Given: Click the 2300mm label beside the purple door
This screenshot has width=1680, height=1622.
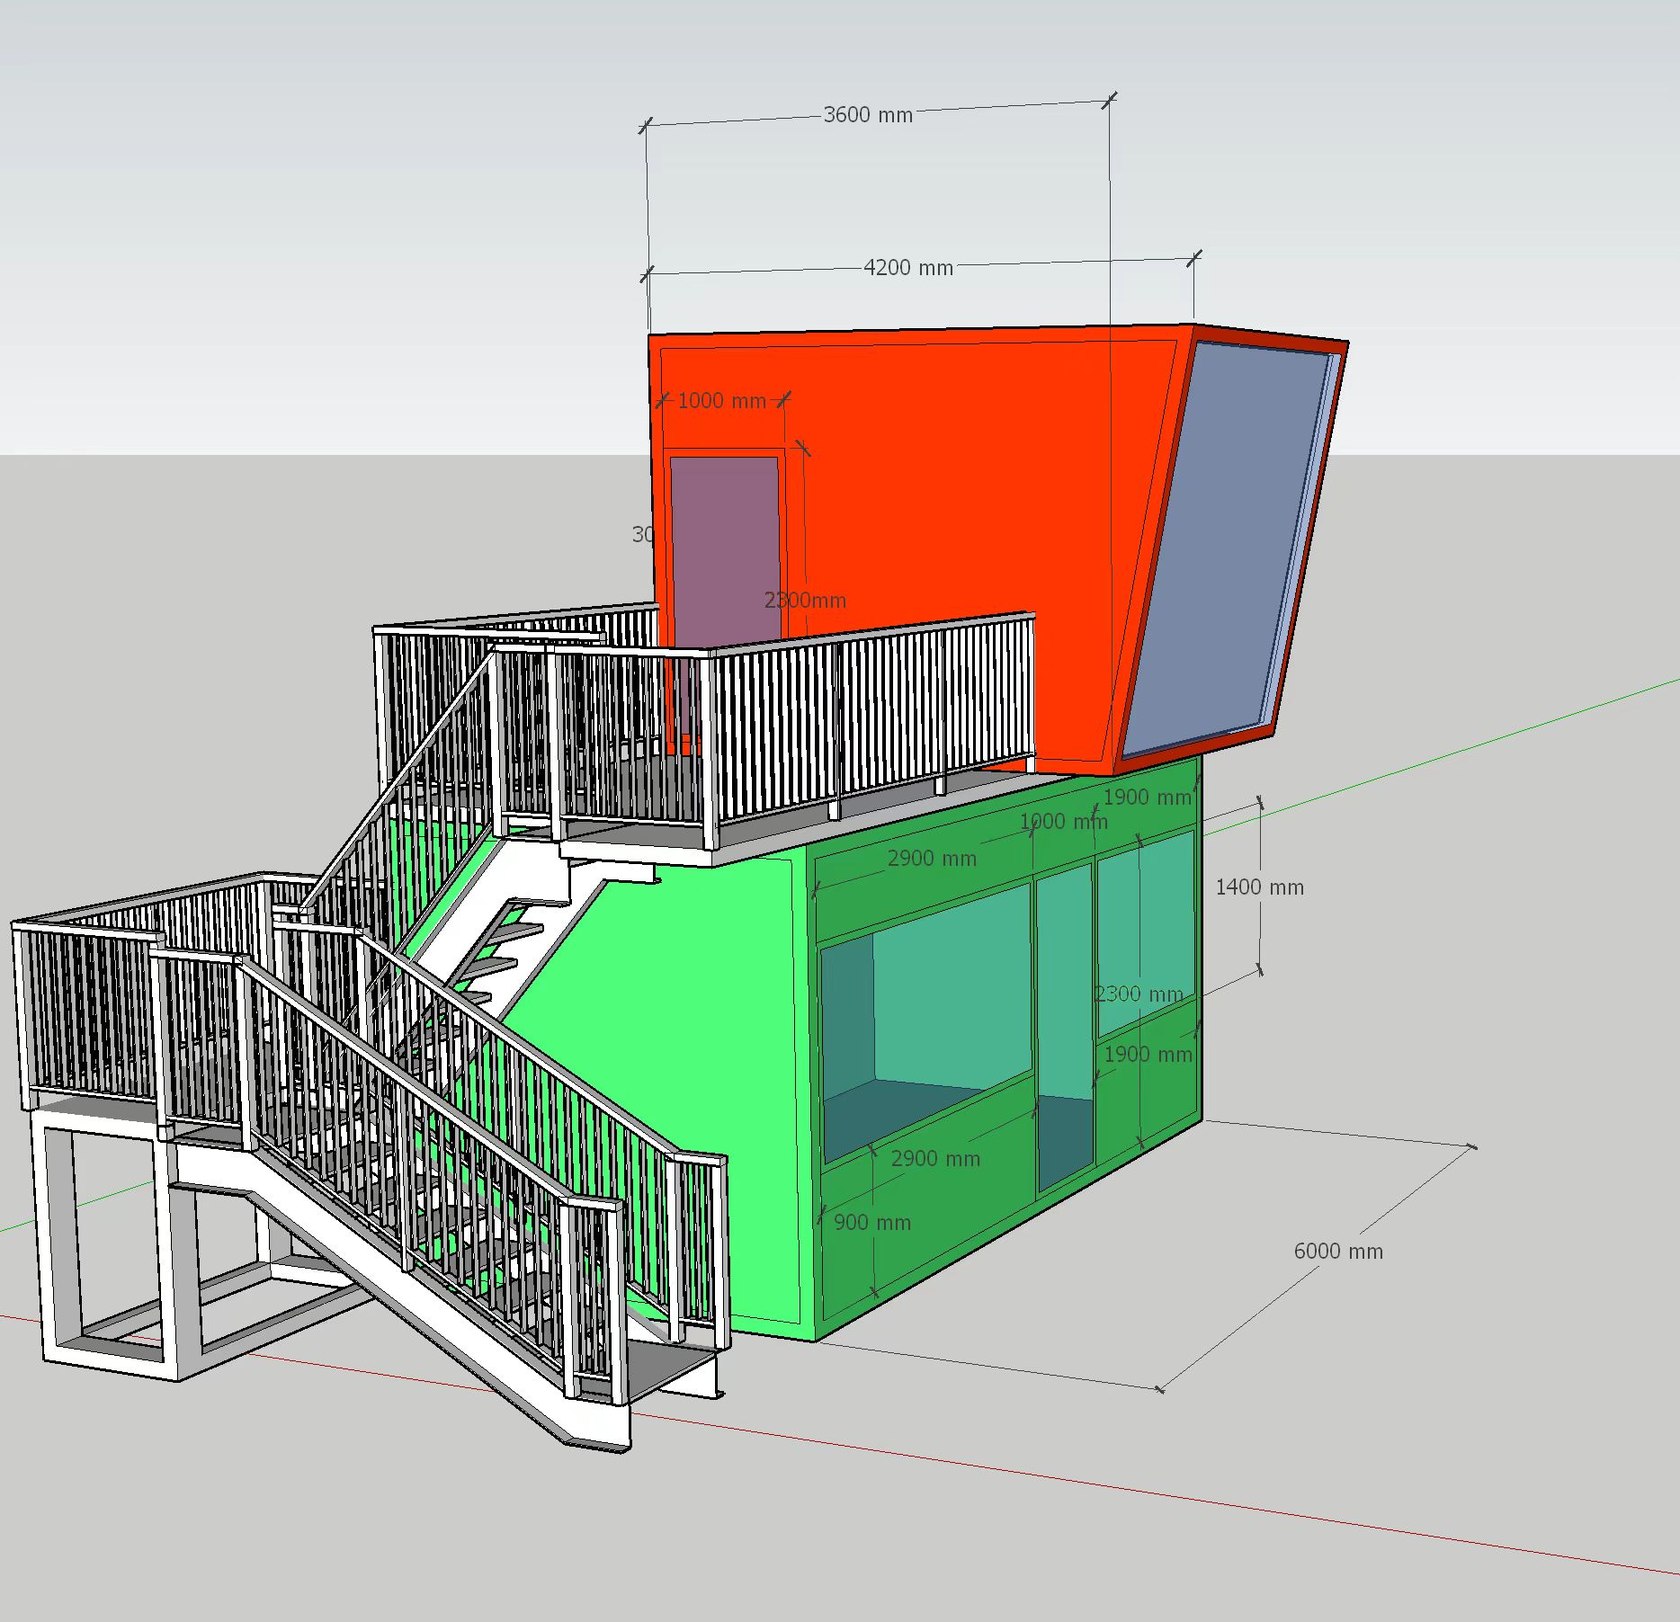Looking at the screenshot, I should 805,600.
